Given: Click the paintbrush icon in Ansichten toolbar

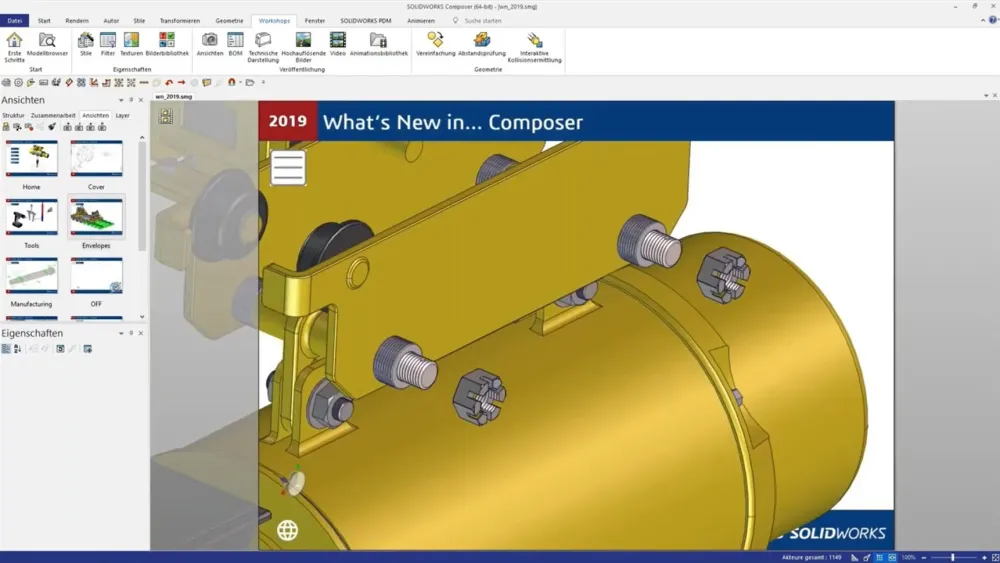Looking at the screenshot, I should [x=52, y=127].
